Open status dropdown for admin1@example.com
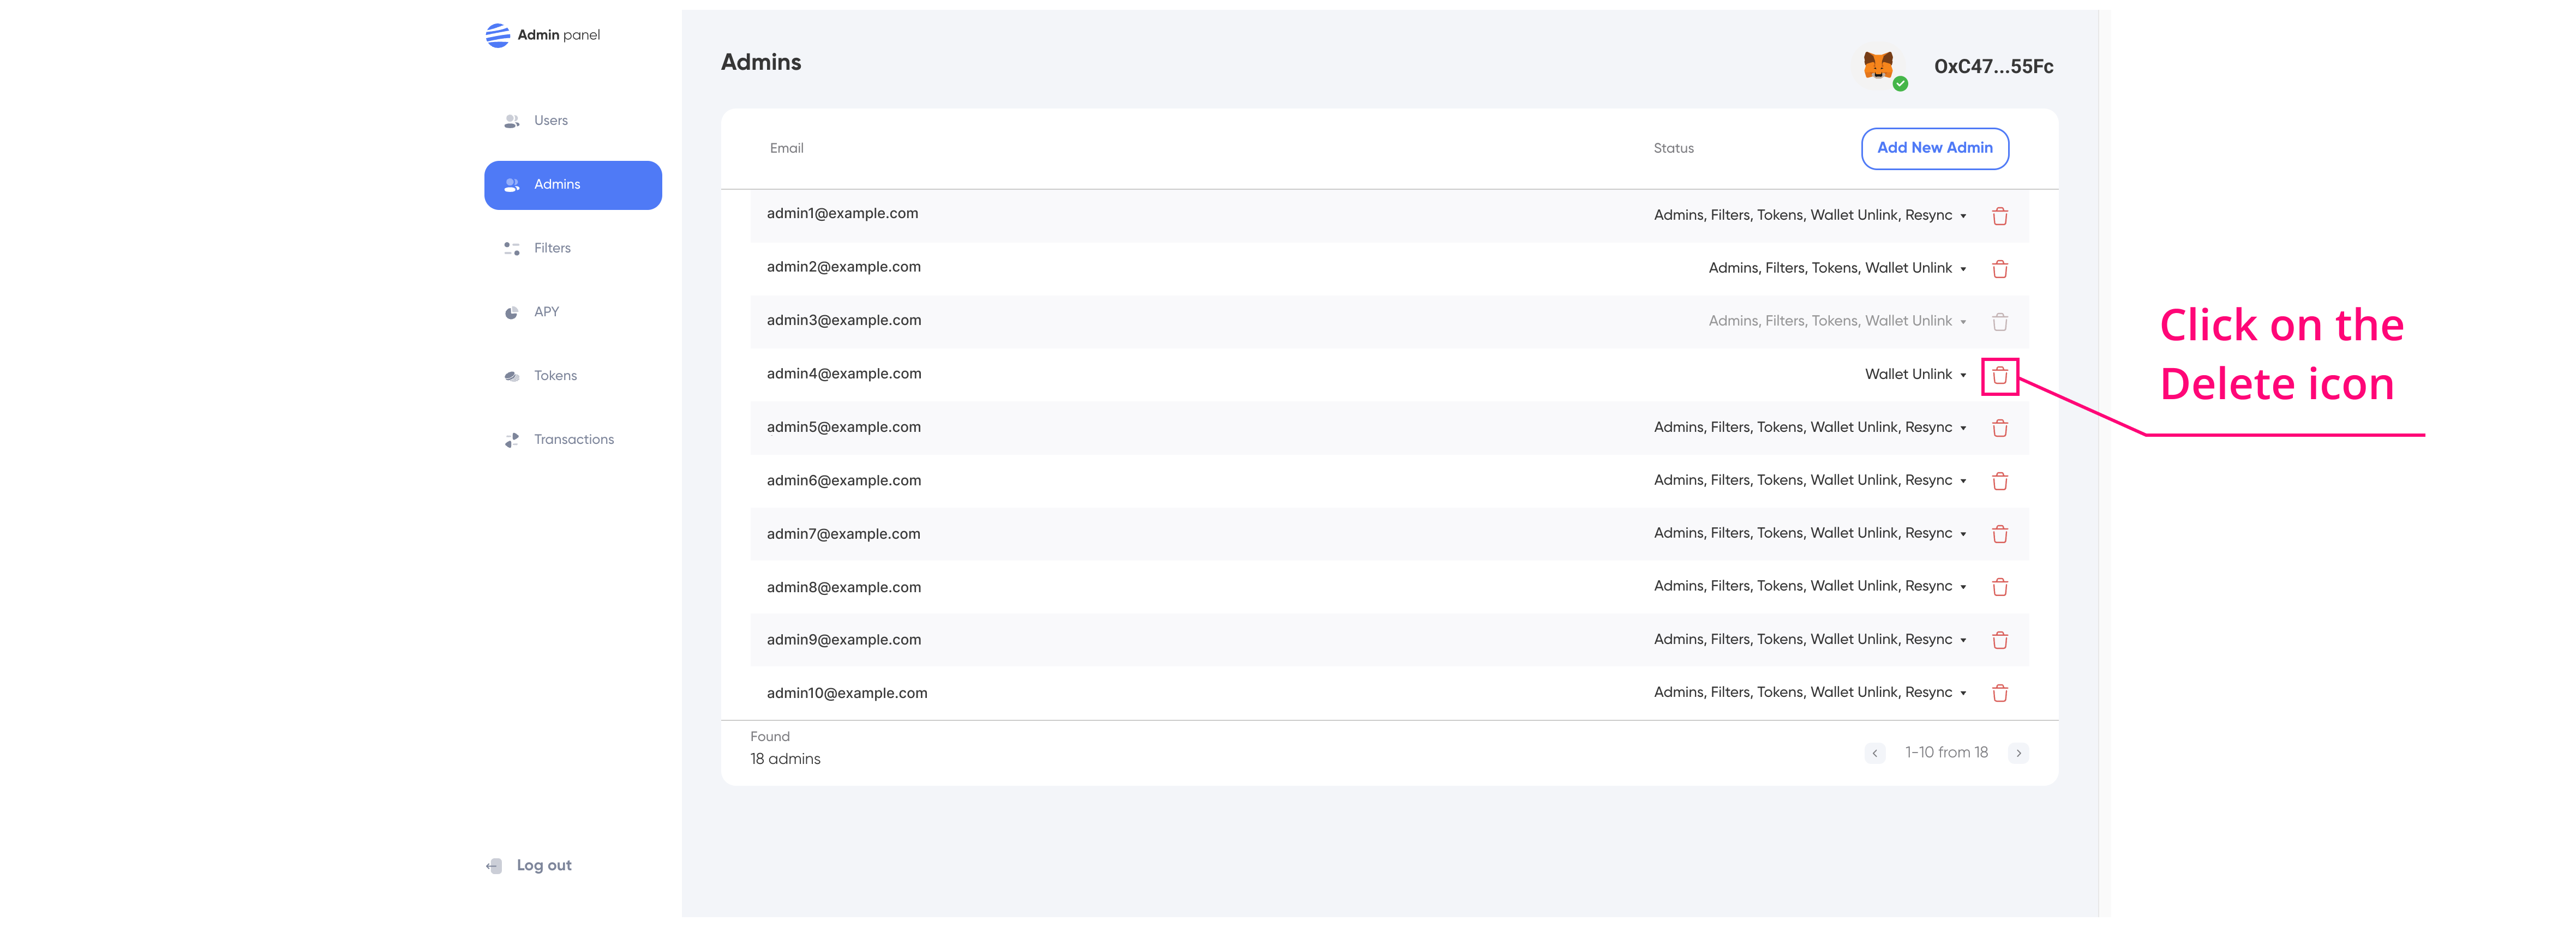Viewport: 2576px width, 927px height. point(1962,216)
